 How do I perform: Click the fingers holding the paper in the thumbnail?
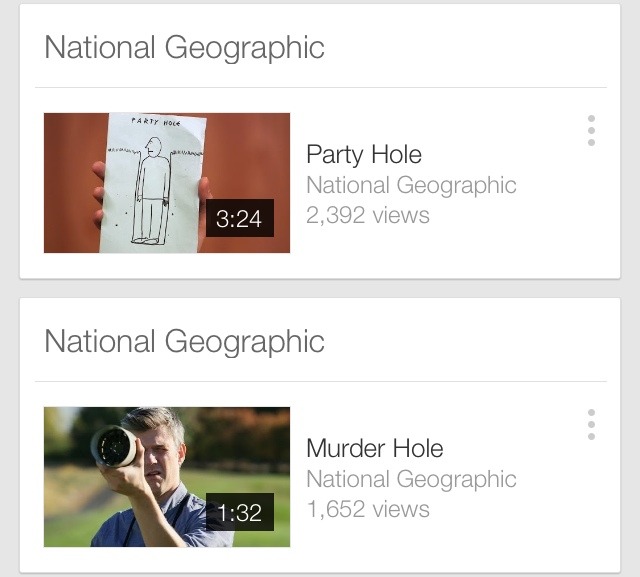99,194
